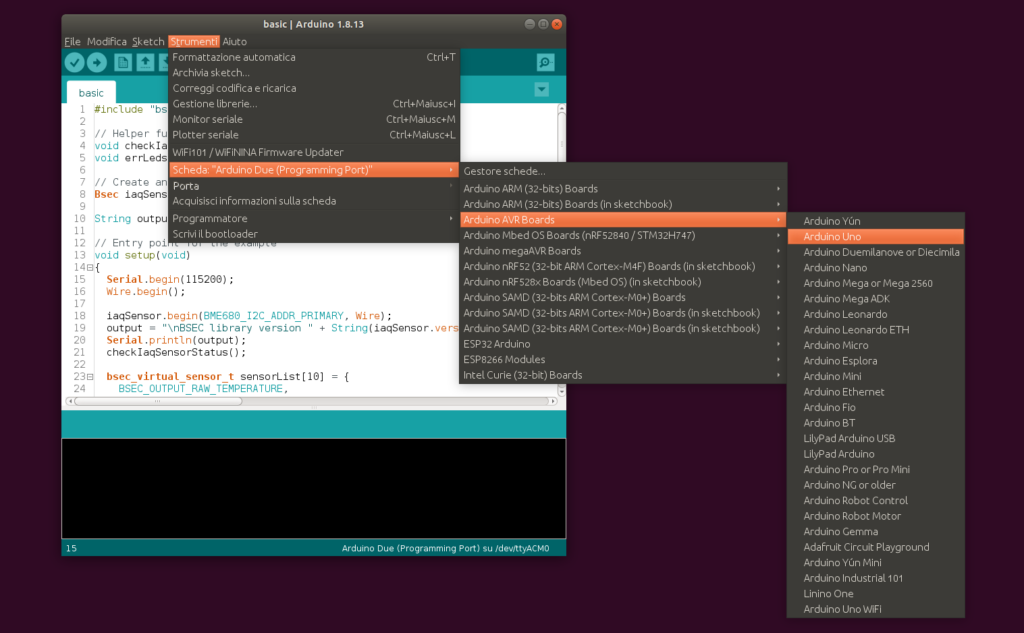Choose Arduino Leonardo ETH
This screenshot has width=1024, height=633.
point(876,330)
